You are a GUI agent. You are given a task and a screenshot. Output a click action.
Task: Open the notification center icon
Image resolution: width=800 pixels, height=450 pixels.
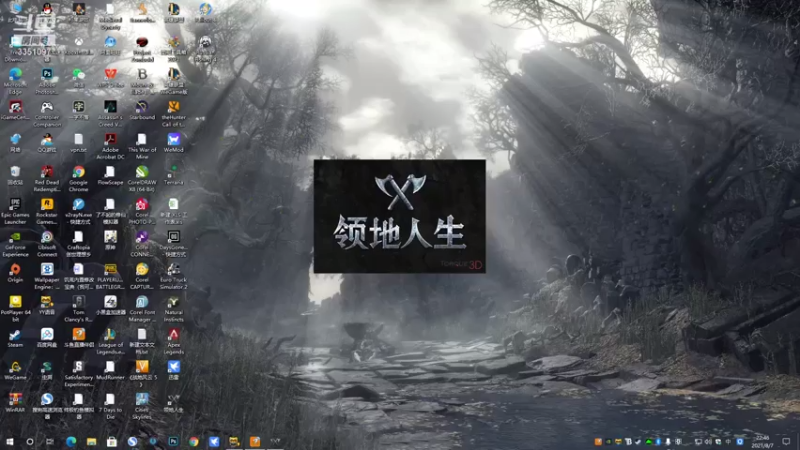click(x=786, y=441)
